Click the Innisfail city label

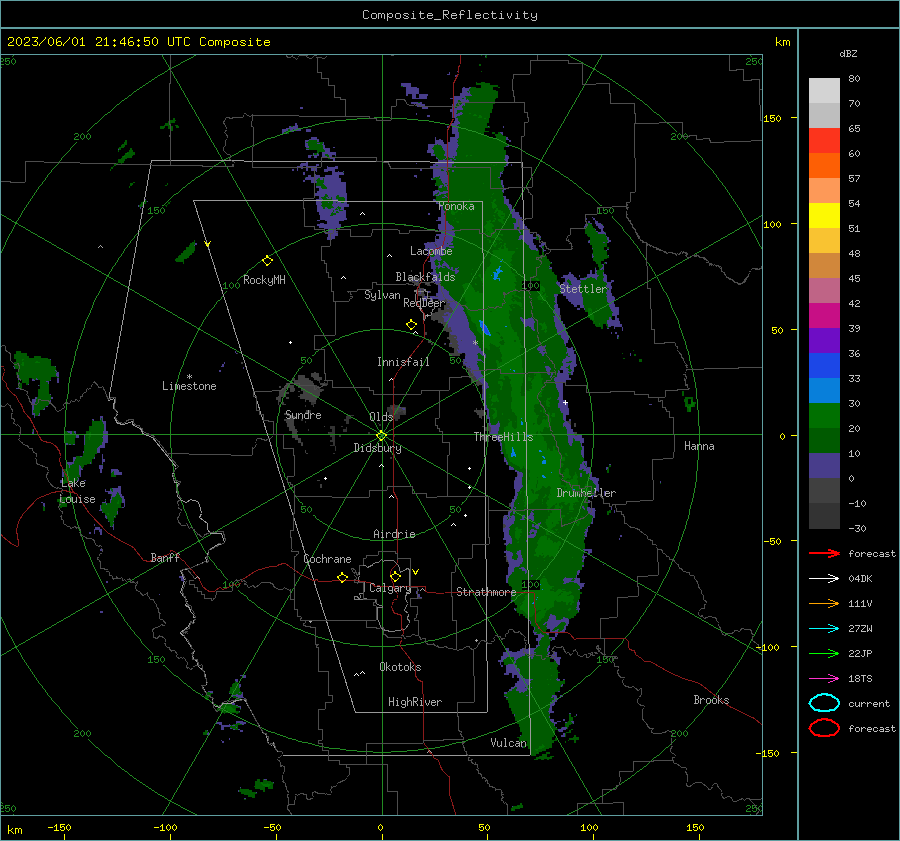(403, 362)
